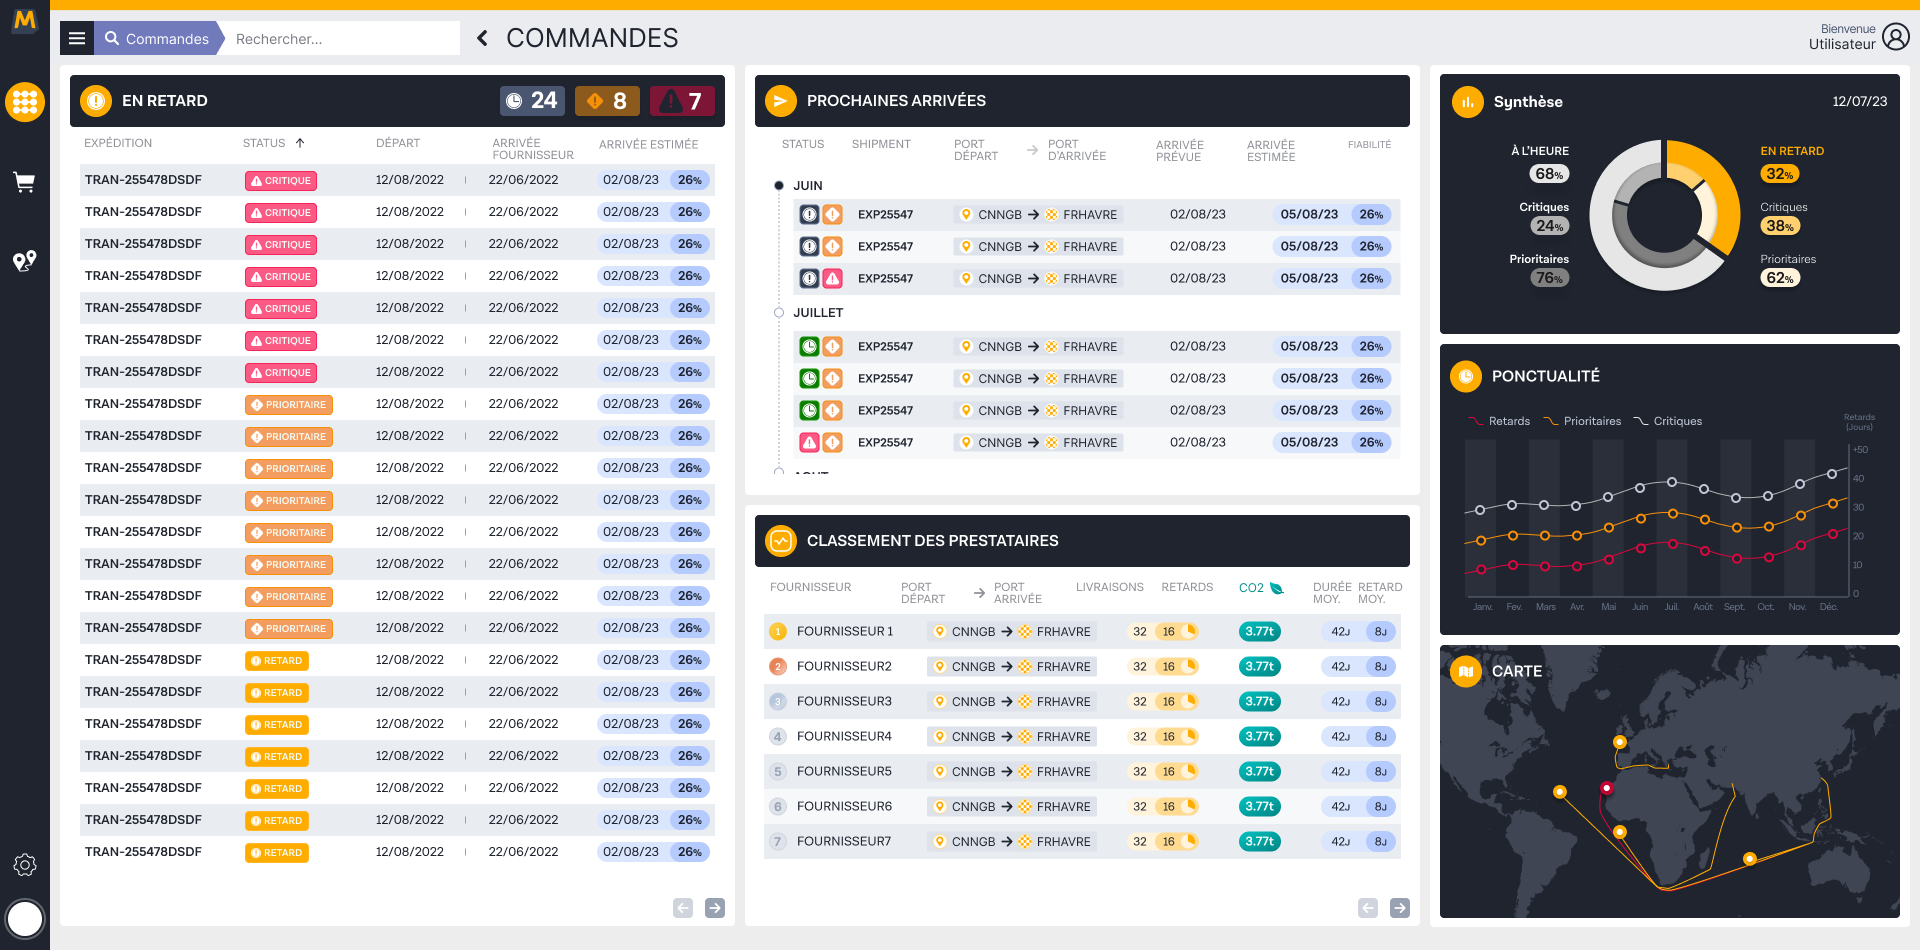This screenshot has height=950, width=1920.
Task: Click the CO2 leaf column icon
Action: tap(1276, 588)
